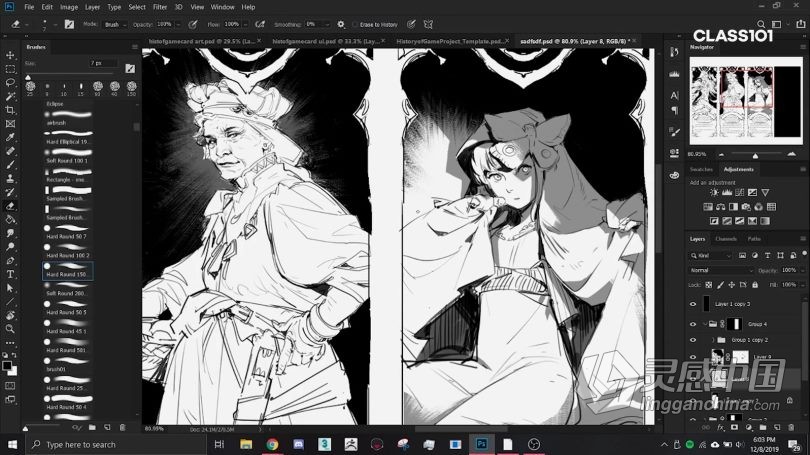The image size is (810, 455).
Task: Toggle lock all padlock icon
Action: [755, 285]
